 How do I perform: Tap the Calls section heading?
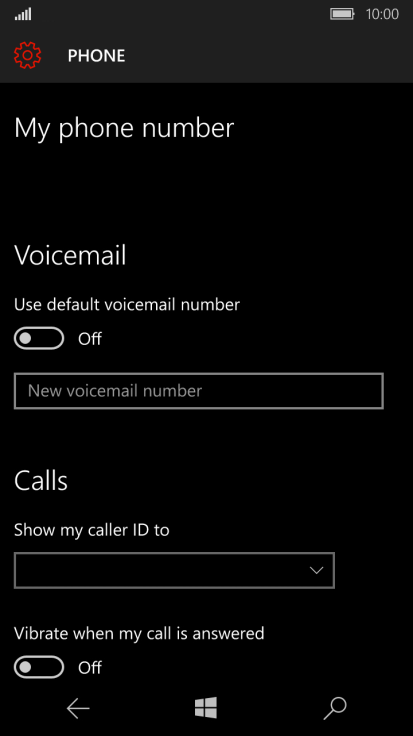click(x=41, y=481)
